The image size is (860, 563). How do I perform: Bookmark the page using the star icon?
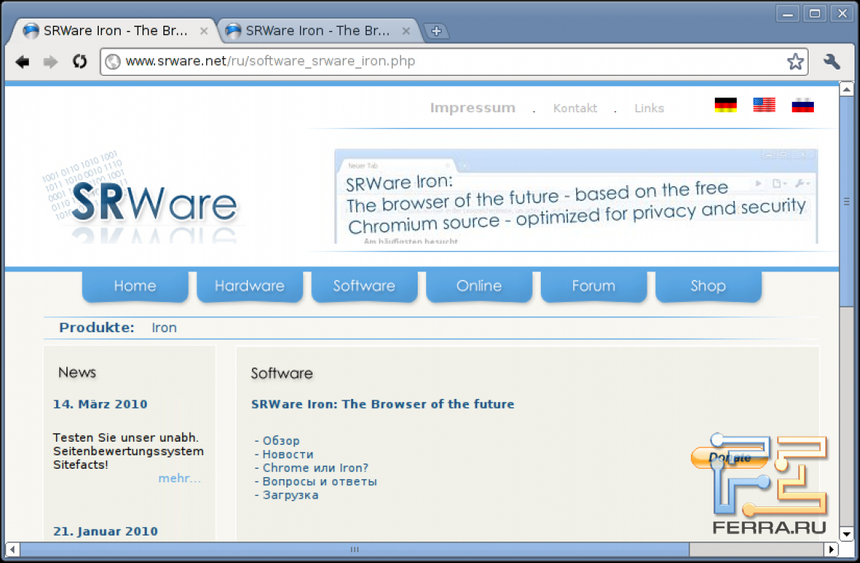point(795,61)
